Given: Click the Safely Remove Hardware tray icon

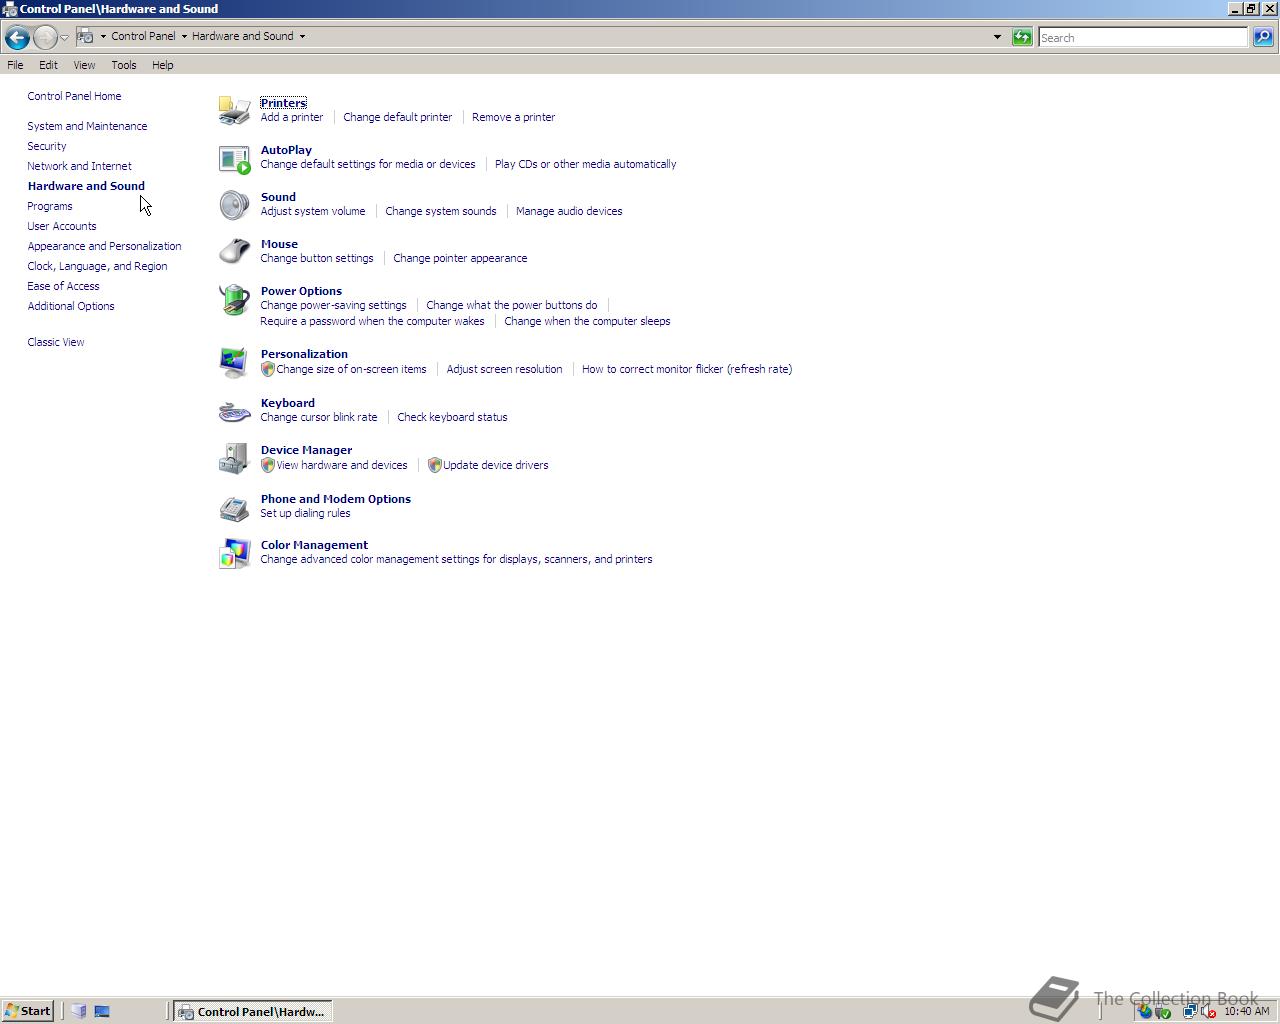Looking at the screenshot, I should (1163, 1011).
